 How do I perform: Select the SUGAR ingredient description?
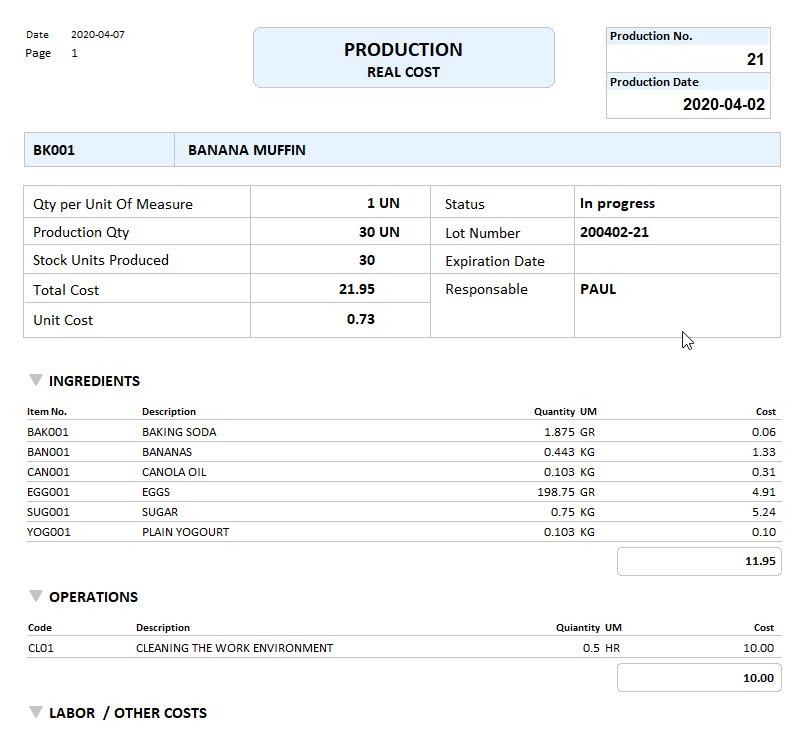(x=160, y=512)
